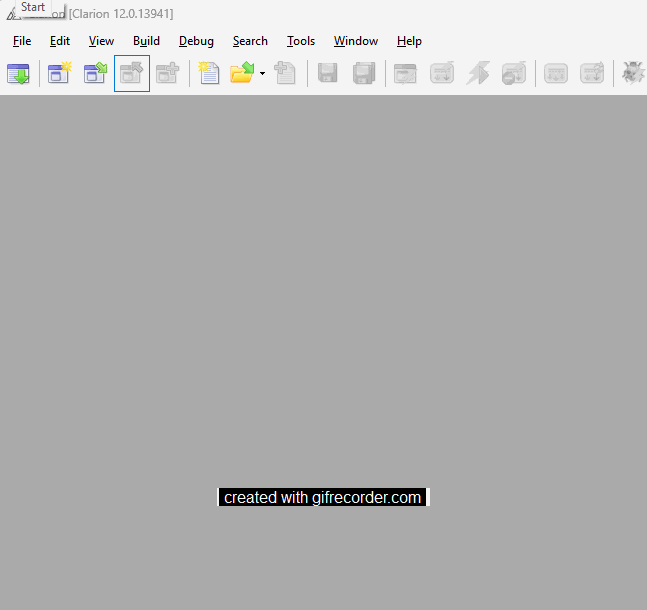Click the greyed generate icon with down arrows

coord(556,73)
